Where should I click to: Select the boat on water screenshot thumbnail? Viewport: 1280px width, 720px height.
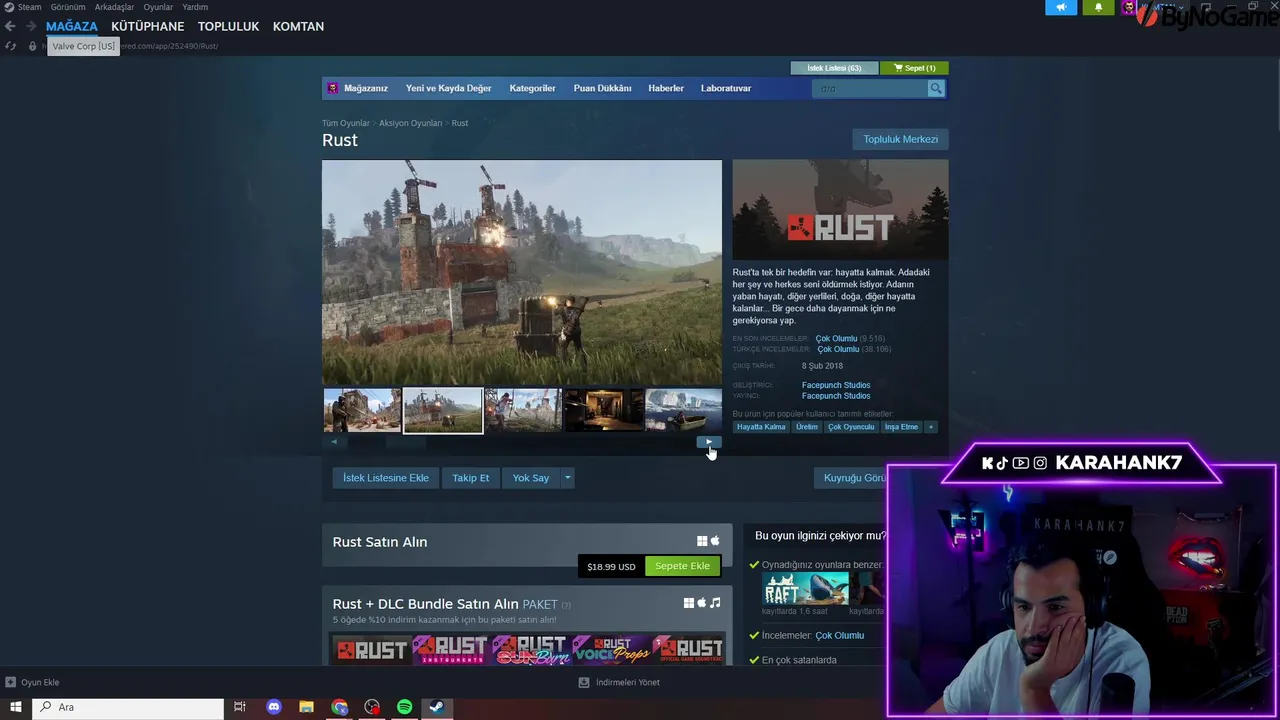683,411
